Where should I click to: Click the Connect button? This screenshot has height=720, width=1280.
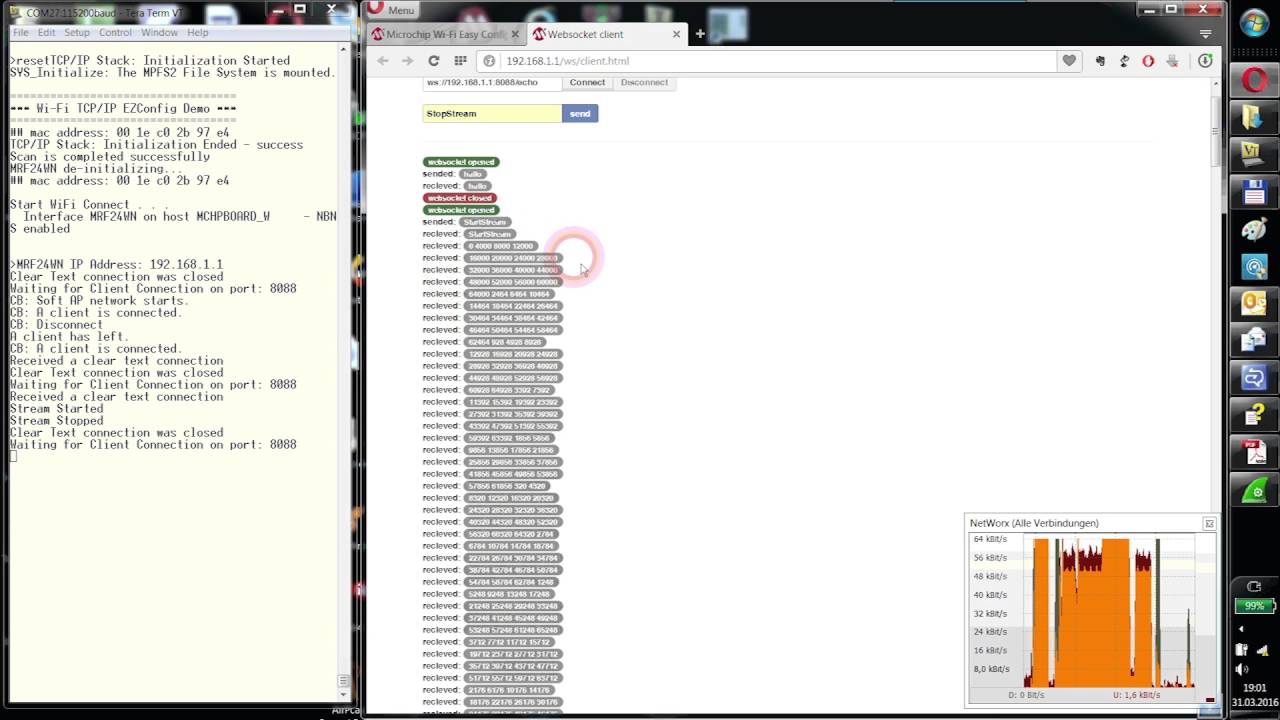[587, 82]
